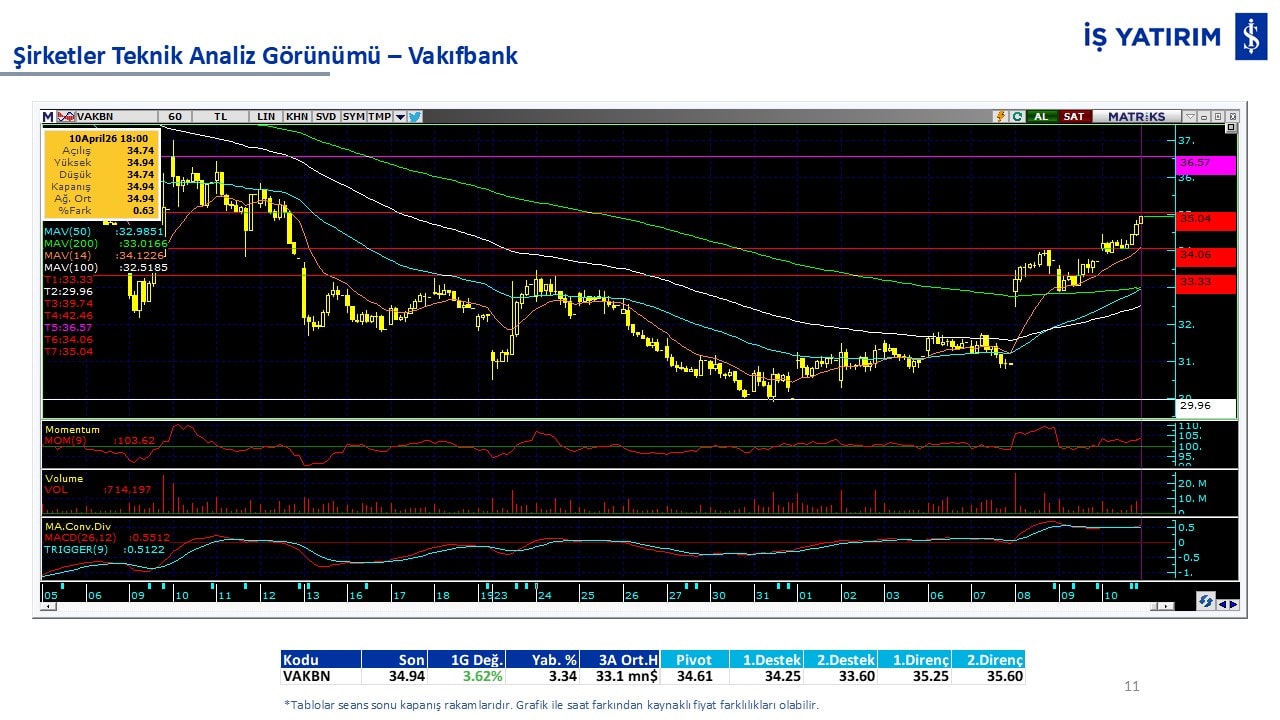
Task: Click the blue right arrow navigation icon
Action: coord(1233,603)
